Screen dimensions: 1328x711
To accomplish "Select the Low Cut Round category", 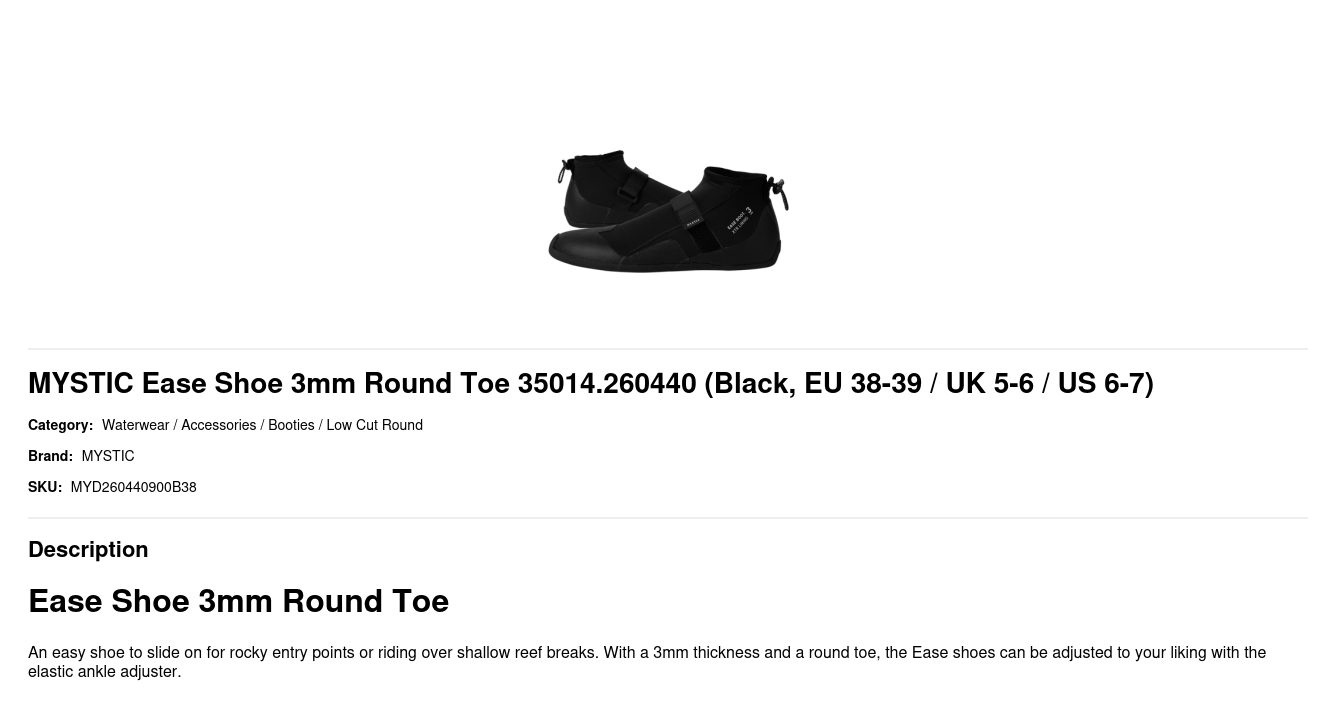I will (374, 425).
